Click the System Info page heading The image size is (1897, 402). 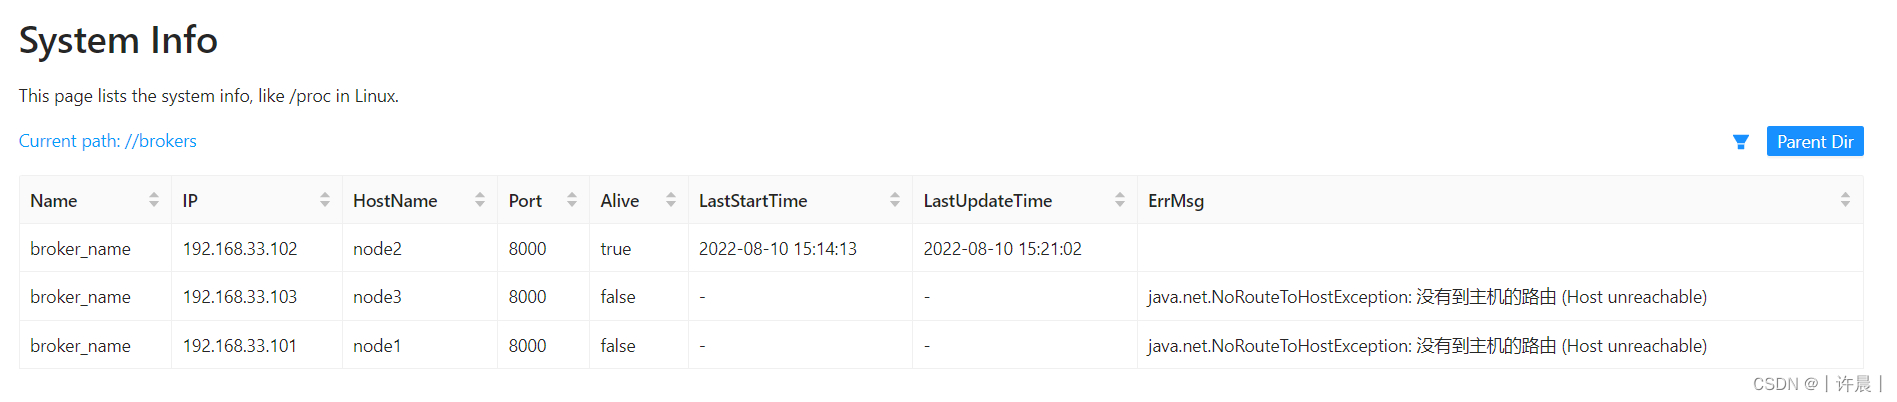[x=118, y=41]
